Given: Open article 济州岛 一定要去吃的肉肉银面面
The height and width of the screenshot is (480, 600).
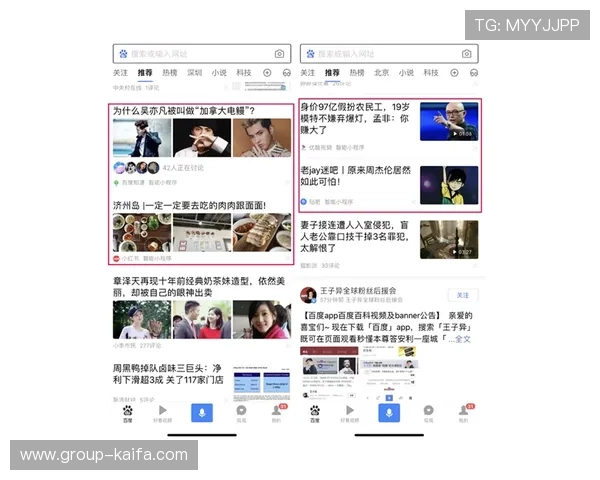Looking at the screenshot, I should pyautogui.click(x=189, y=206).
